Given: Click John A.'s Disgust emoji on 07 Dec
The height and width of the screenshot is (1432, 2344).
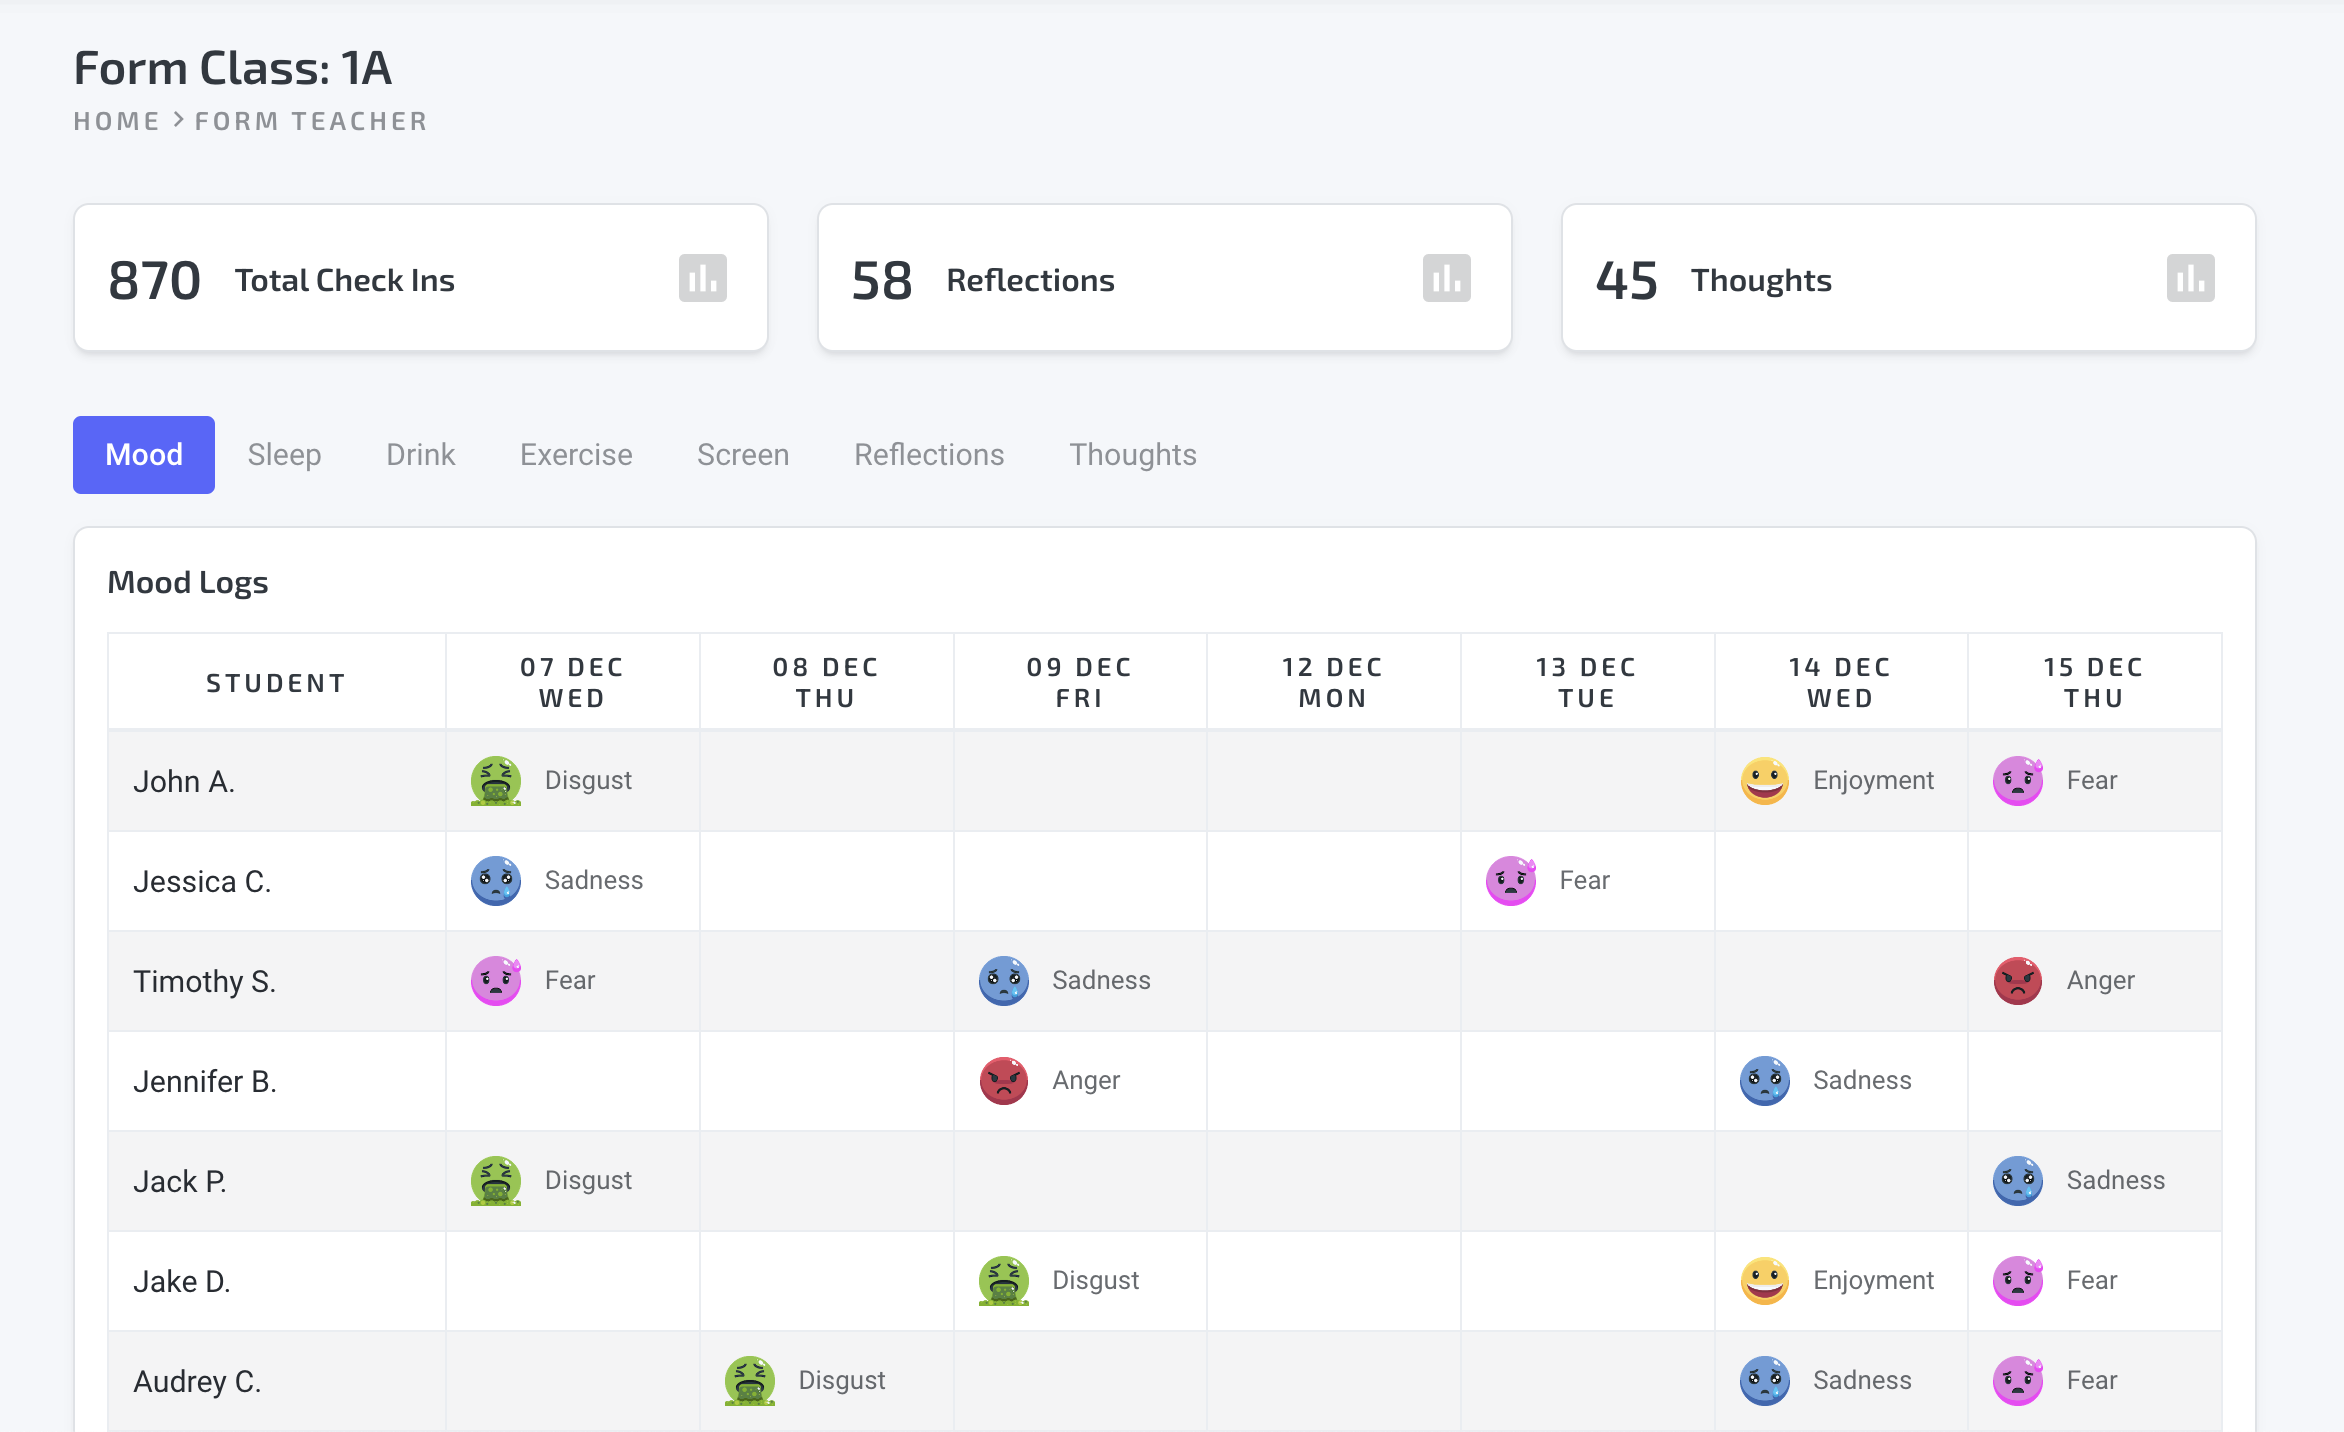Looking at the screenshot, I should coord(496,781).
